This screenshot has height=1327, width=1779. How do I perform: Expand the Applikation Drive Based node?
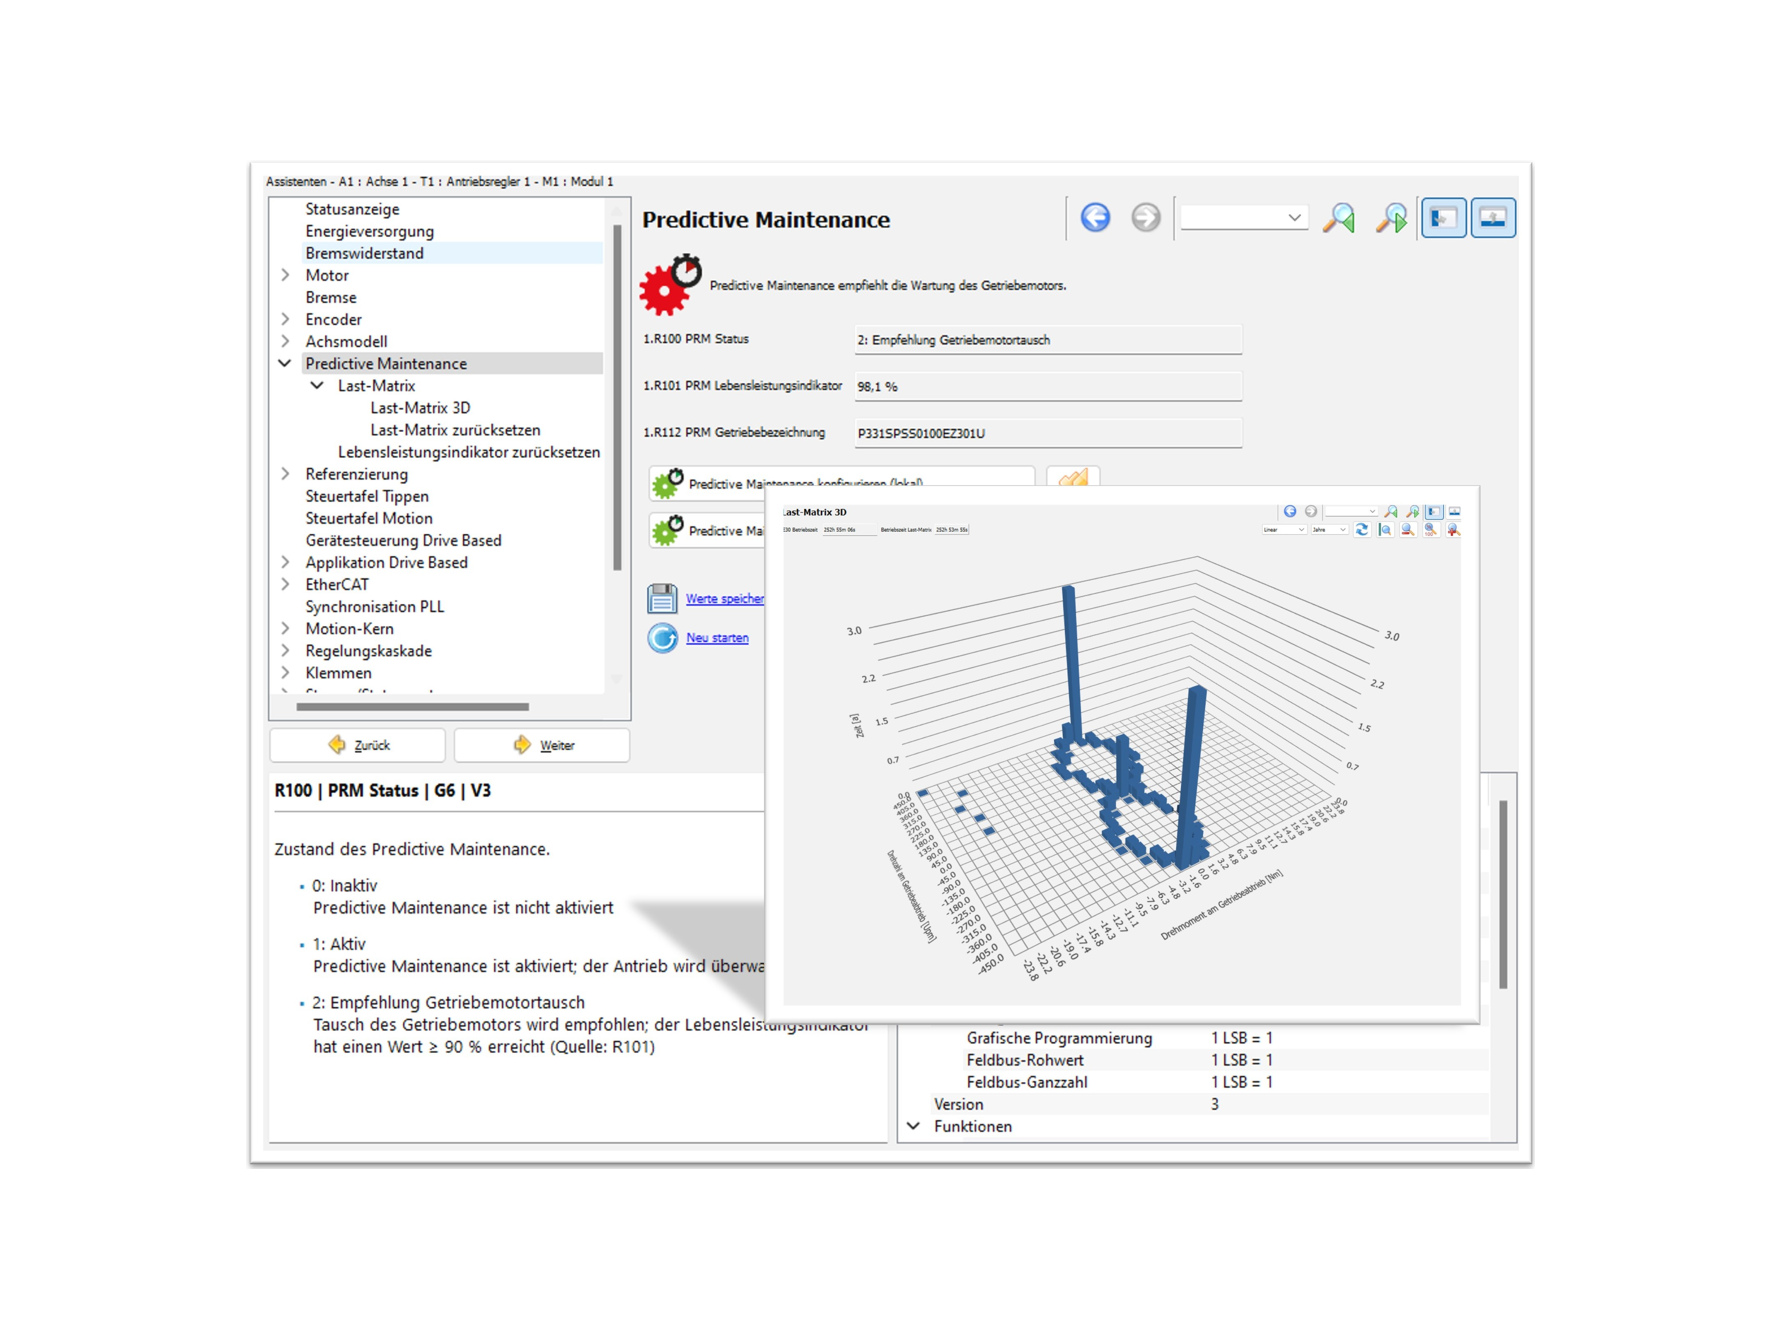pos(286,562)
